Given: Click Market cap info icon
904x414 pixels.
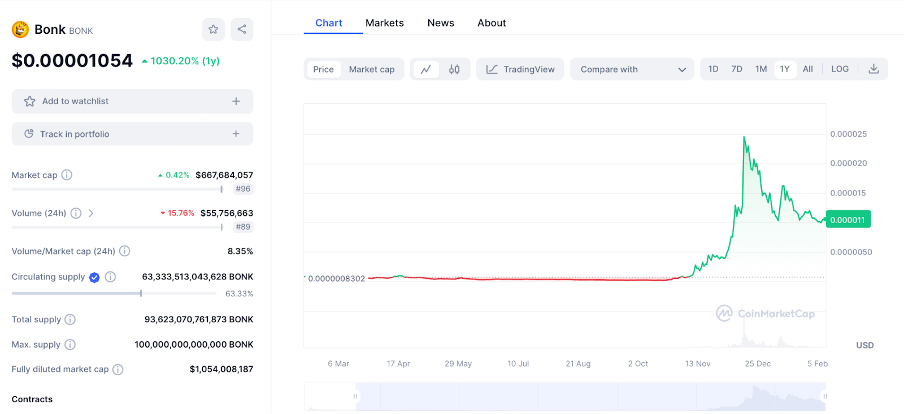Looking at the screenshot, I should coord(67,175).
